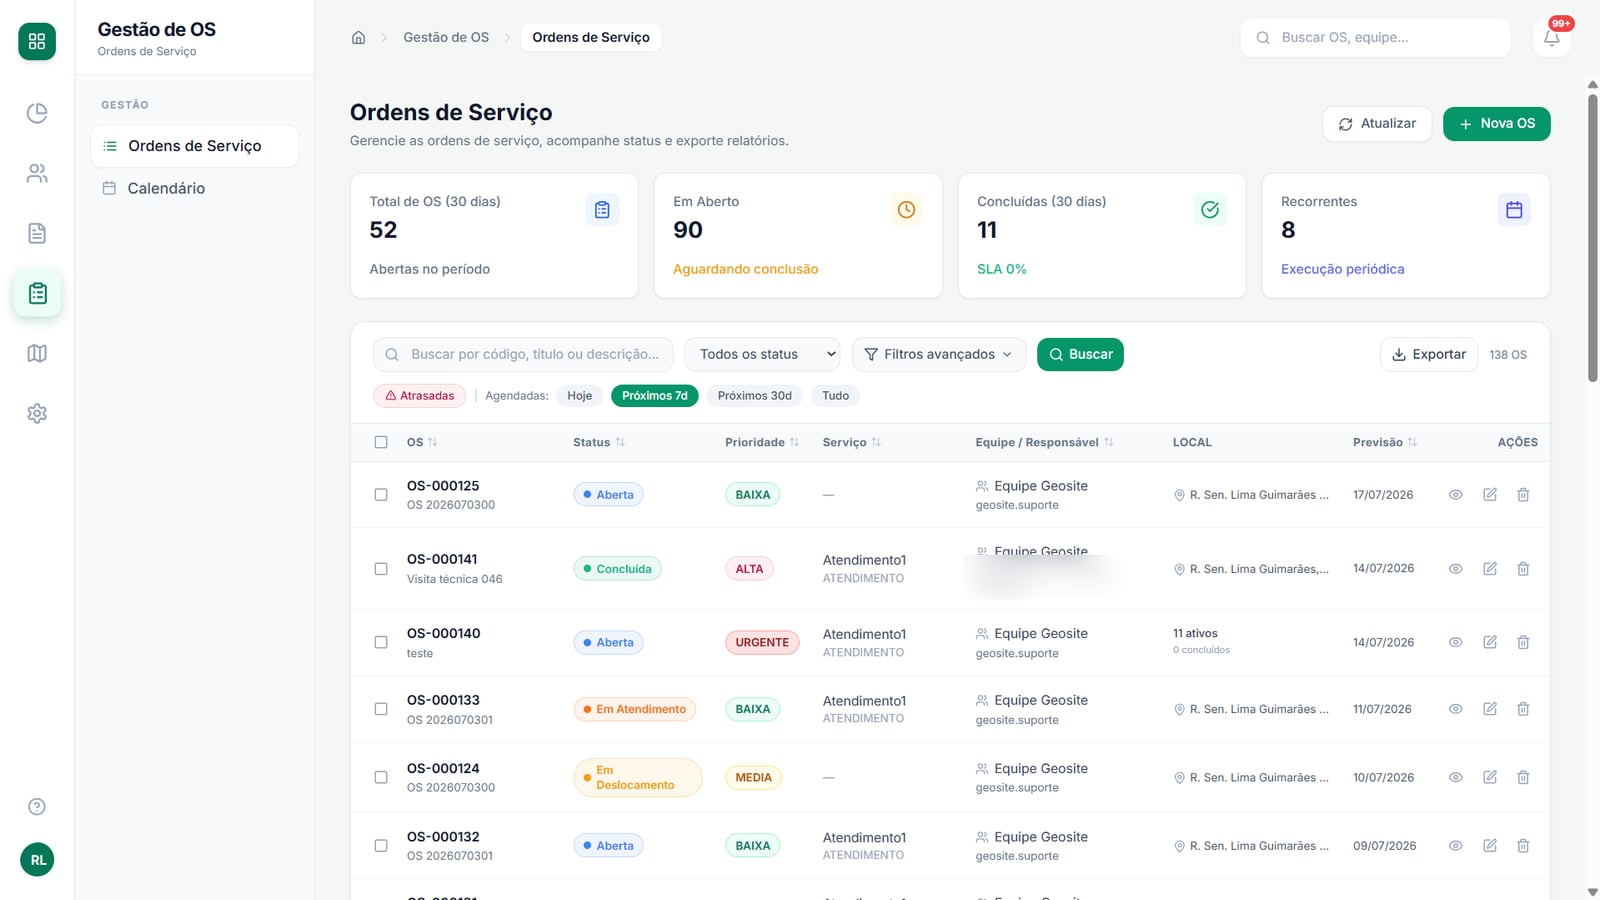1600x900 pixels.
Task: Sort by the Status column
Action: 599,442
